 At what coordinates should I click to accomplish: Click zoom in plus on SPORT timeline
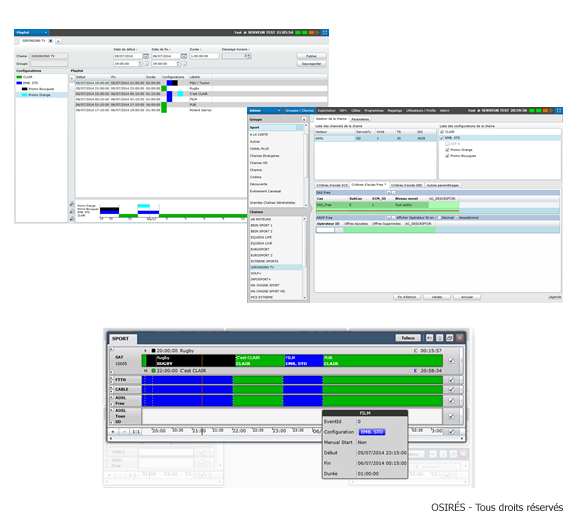point(113,431)
